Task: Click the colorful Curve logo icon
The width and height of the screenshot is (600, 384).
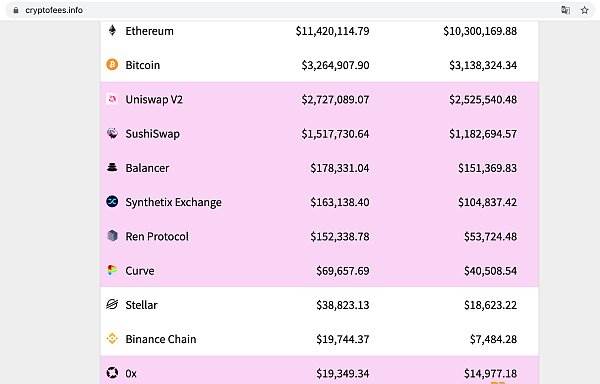Action: 112,270
